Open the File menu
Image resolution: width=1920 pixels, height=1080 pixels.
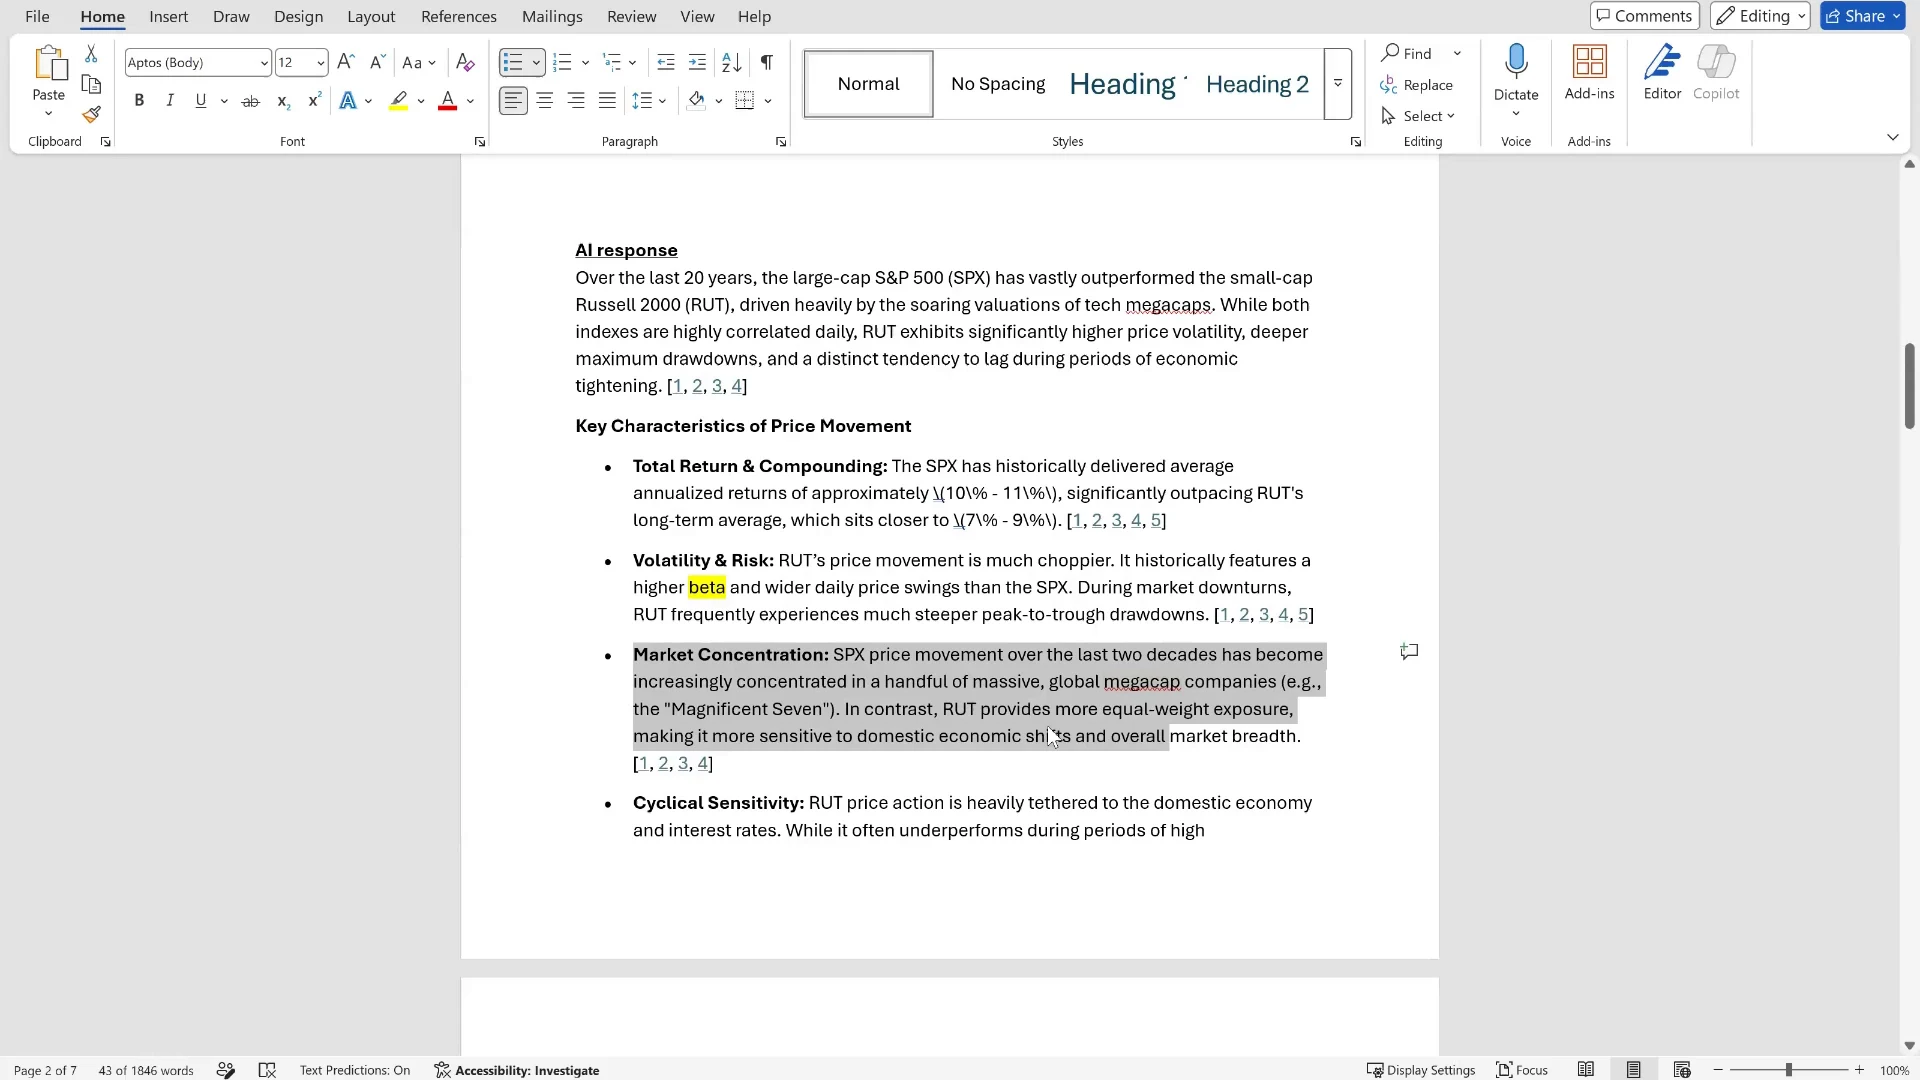pyautogui.click(x=37, y=16)
